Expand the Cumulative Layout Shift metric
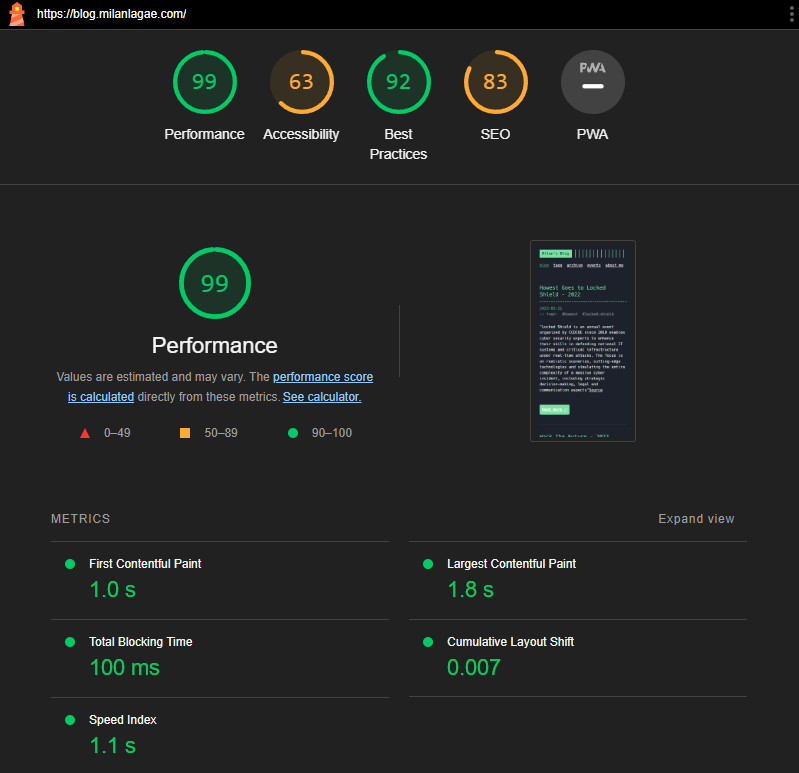 point(578,658)
